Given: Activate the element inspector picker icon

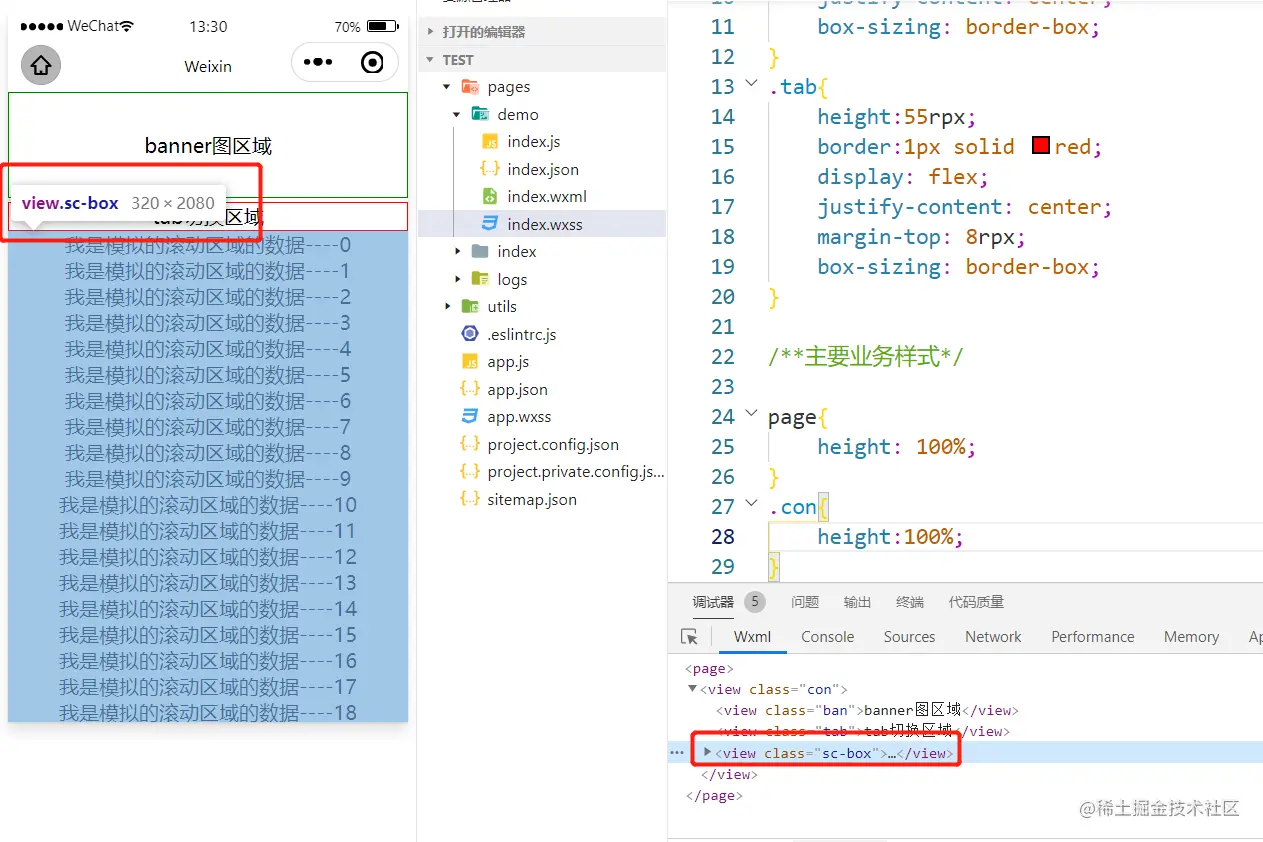Looking at the screenshot, I should click(x=689, y=637).
